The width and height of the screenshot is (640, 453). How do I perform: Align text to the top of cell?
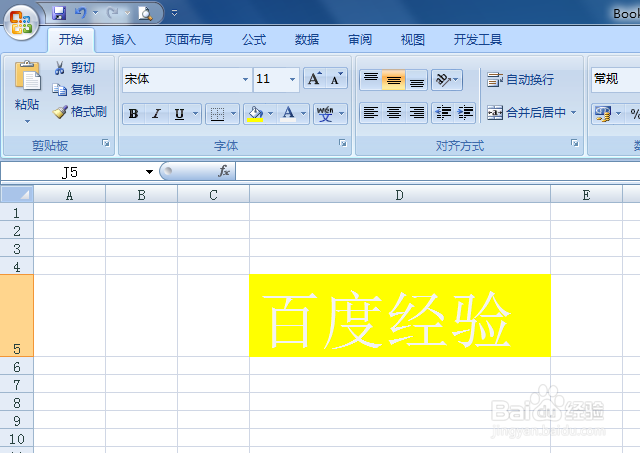pyautogui.click(x=371, y=79)
